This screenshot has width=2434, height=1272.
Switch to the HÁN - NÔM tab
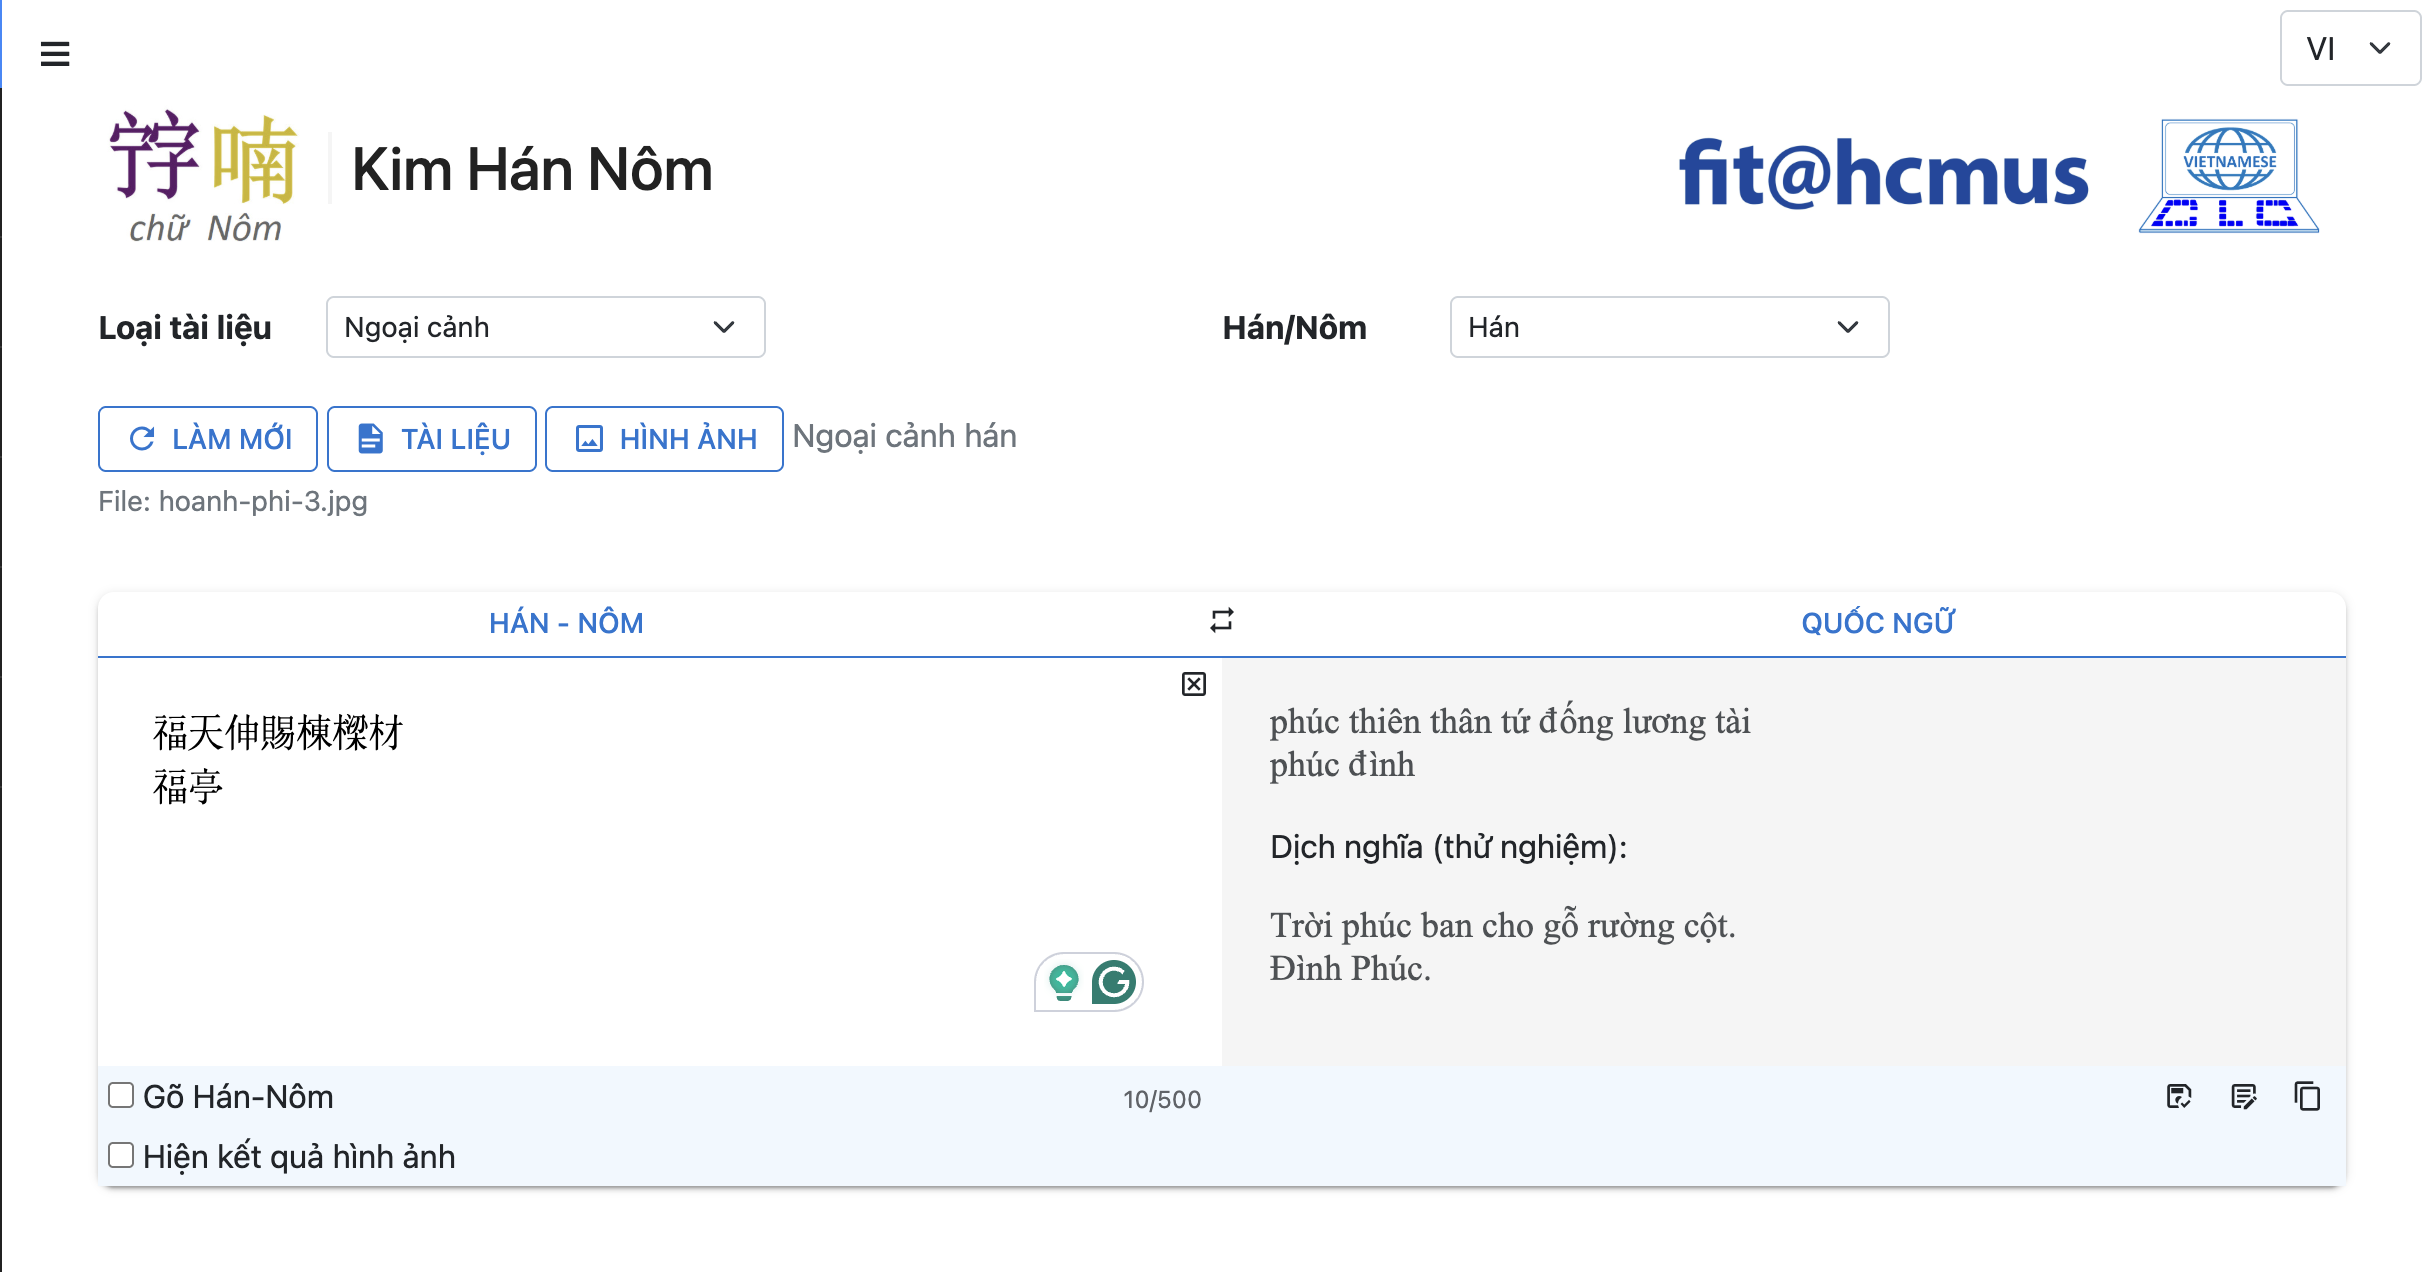(566, 623)
